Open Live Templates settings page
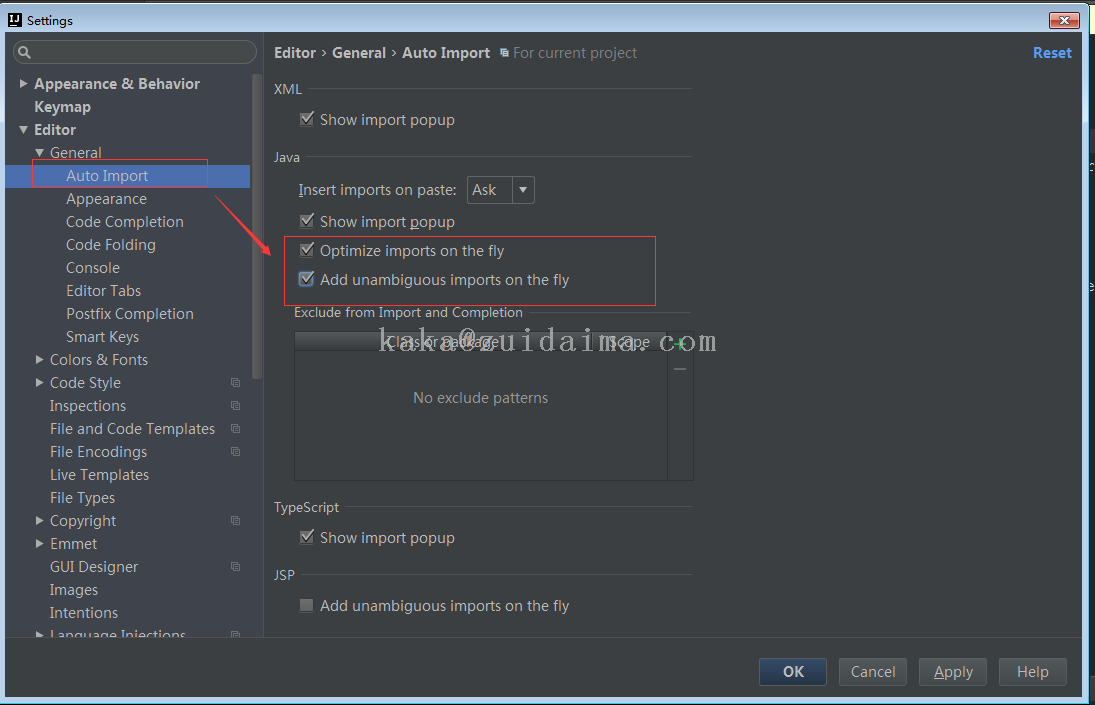Image resolution: width=1095 pixels, height=705 pixels. [x=99, y=475]
